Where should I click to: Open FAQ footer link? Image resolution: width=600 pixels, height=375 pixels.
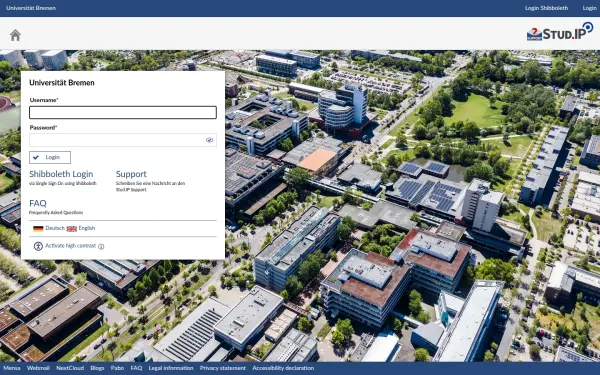click(x=136, y=368)
